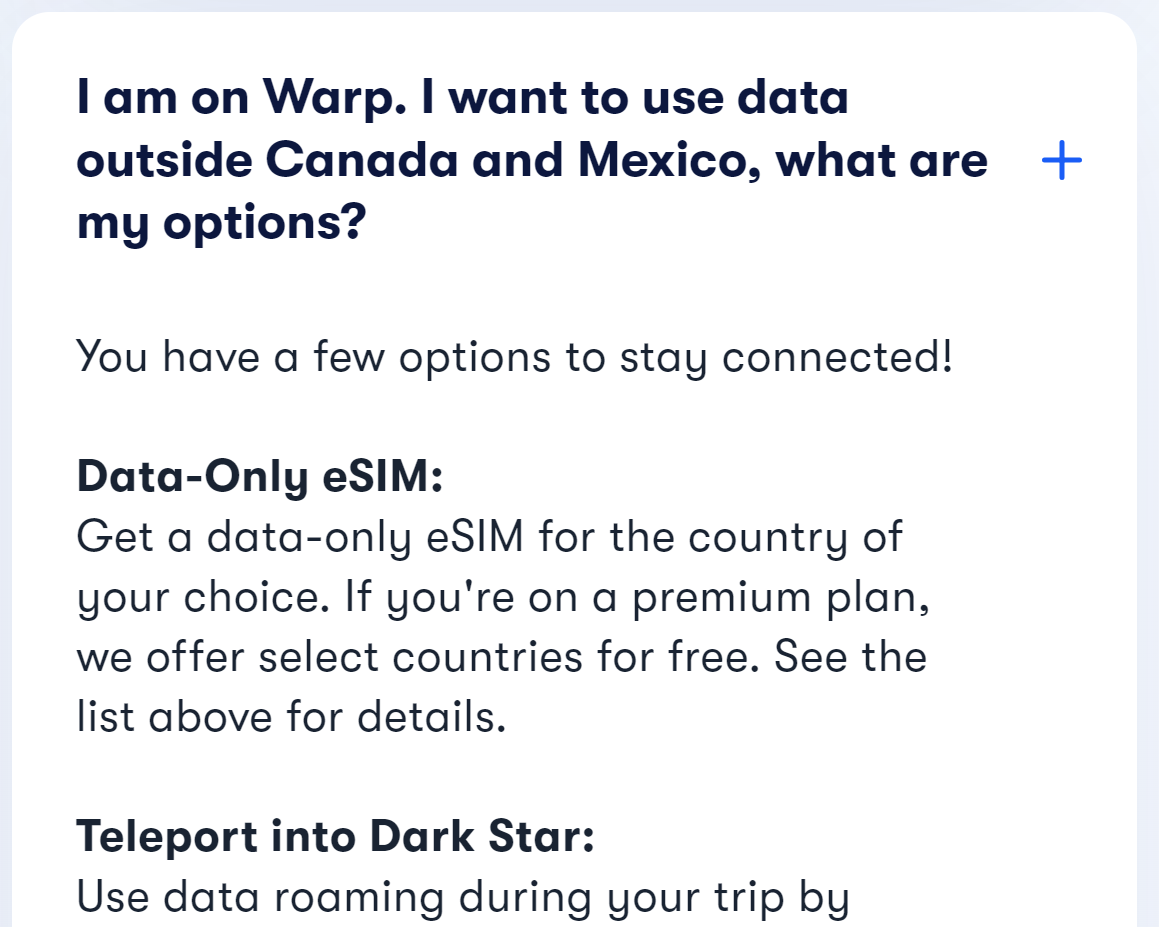Click "Get a data-only eSIM" line

[300, 537]
